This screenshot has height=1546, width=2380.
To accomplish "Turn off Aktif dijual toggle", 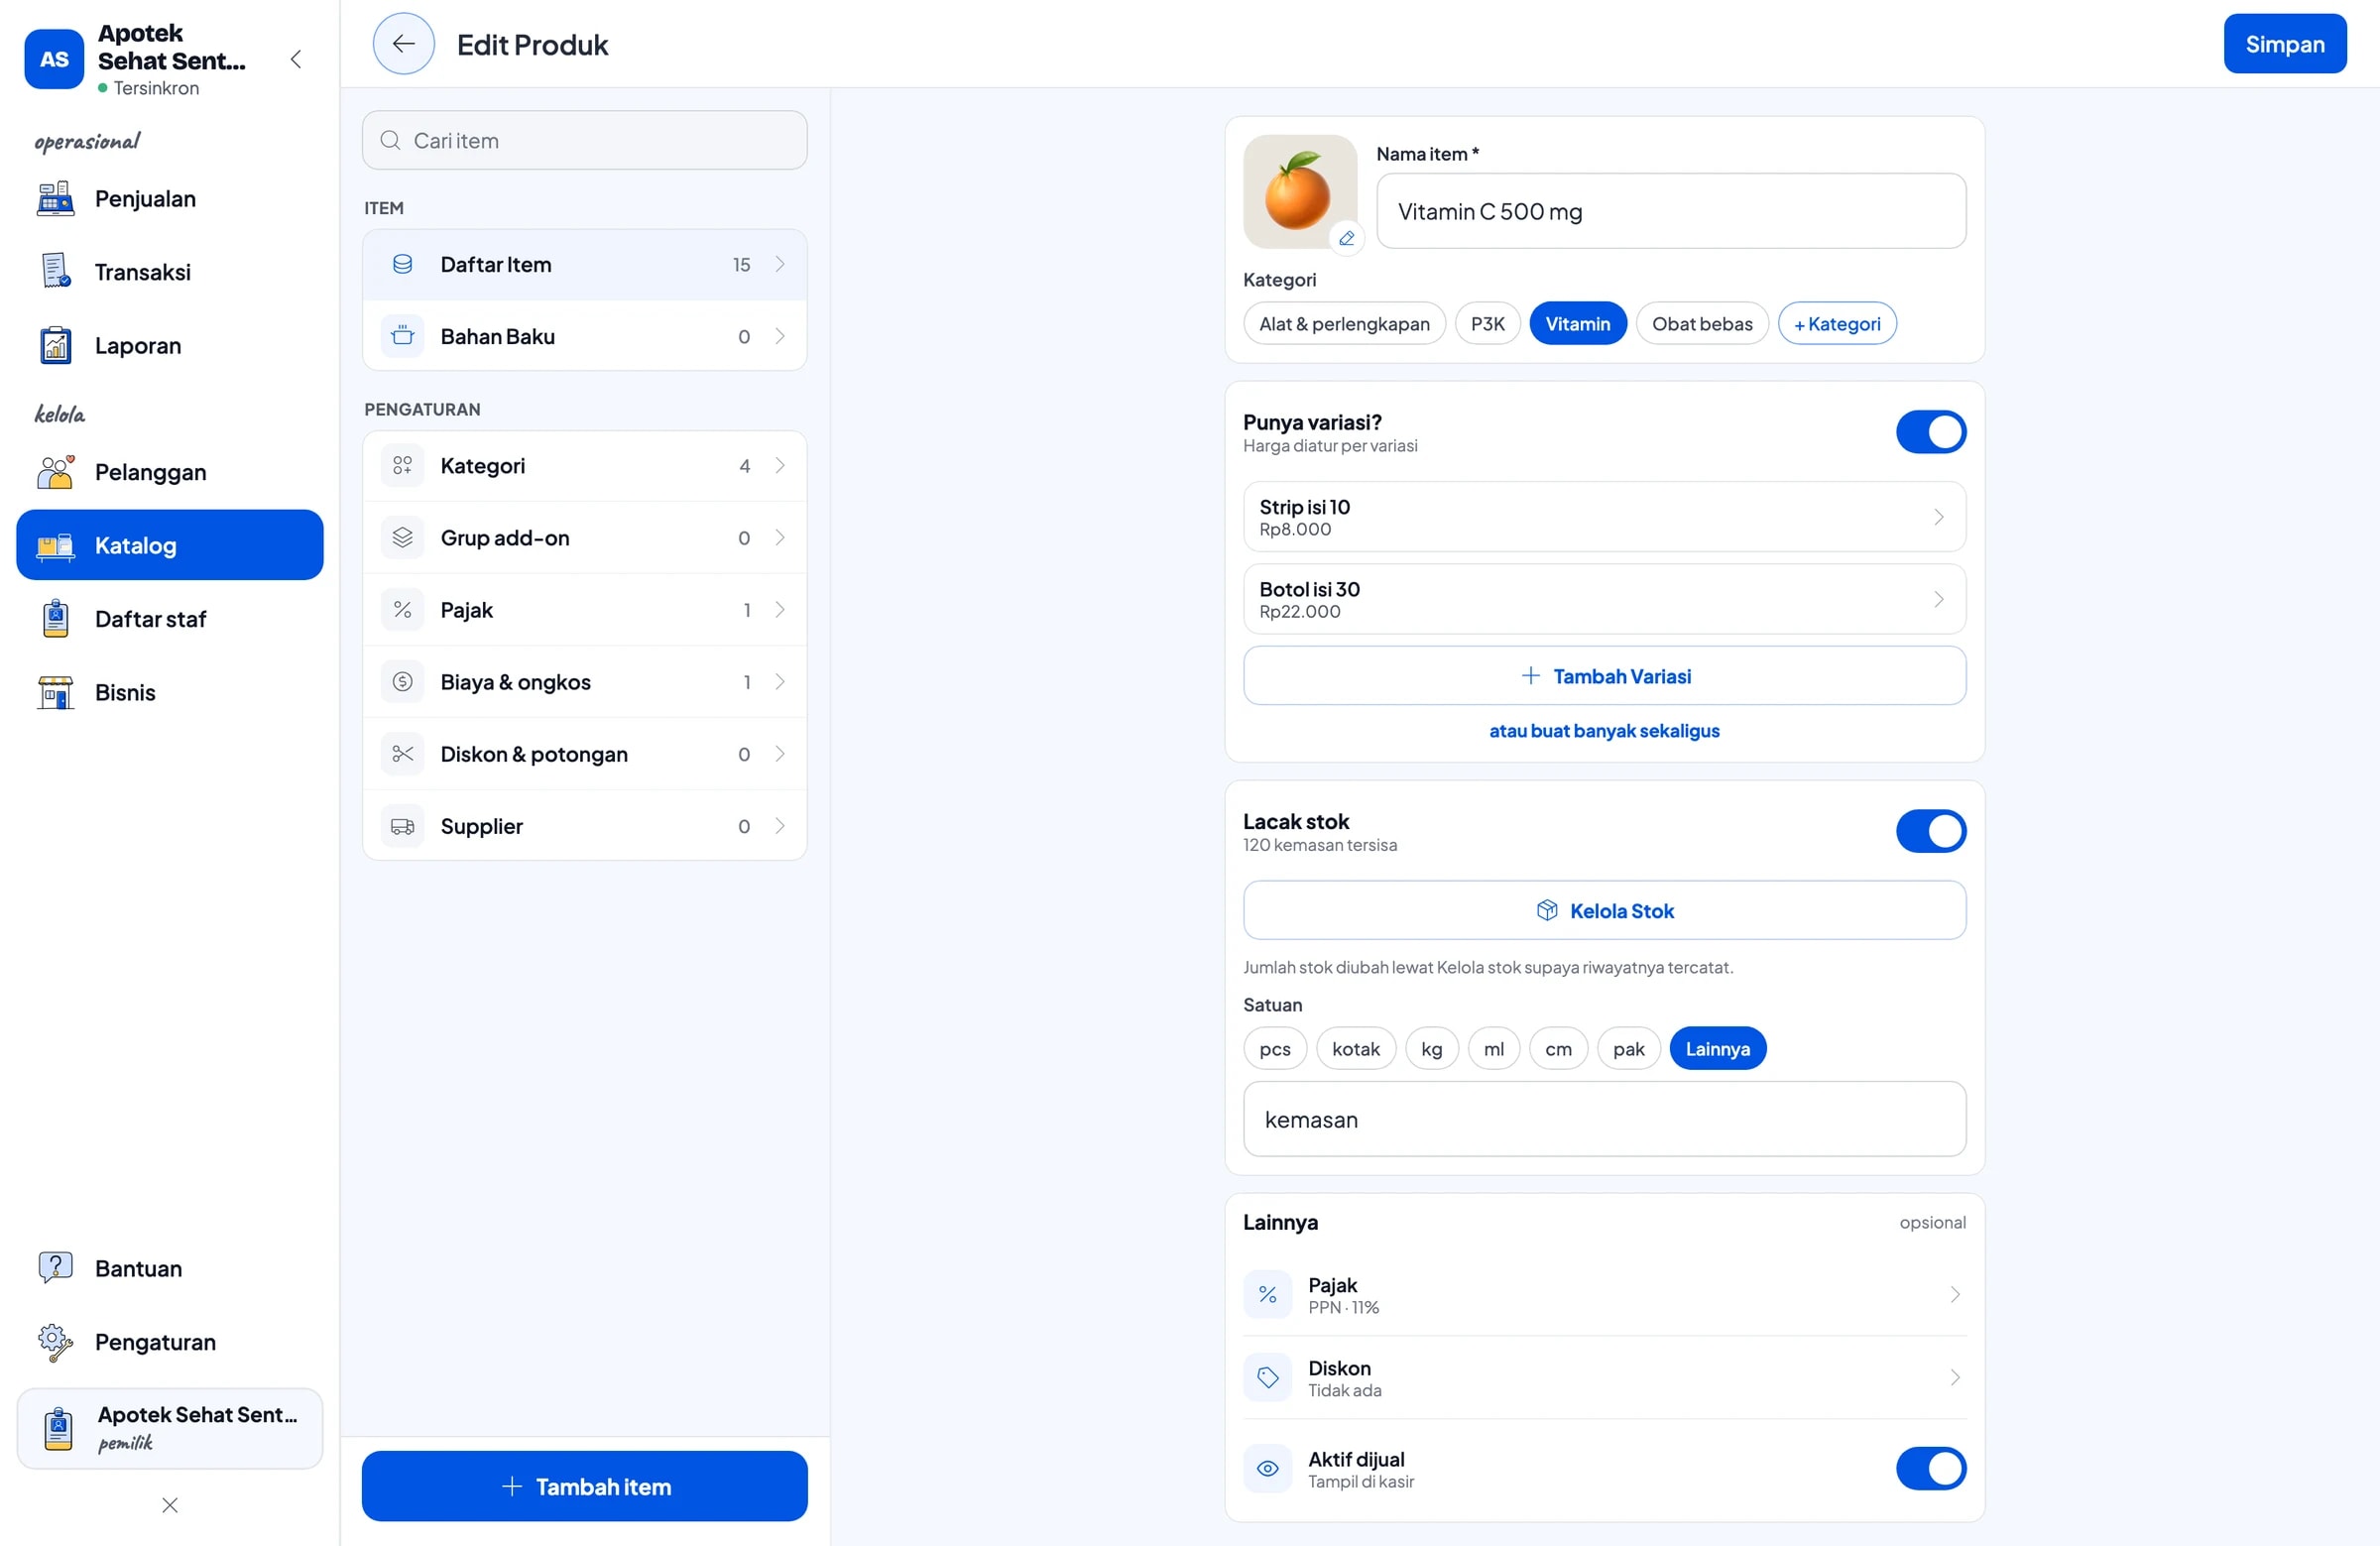I will pyautogui.click(x=1930, y=1468).
